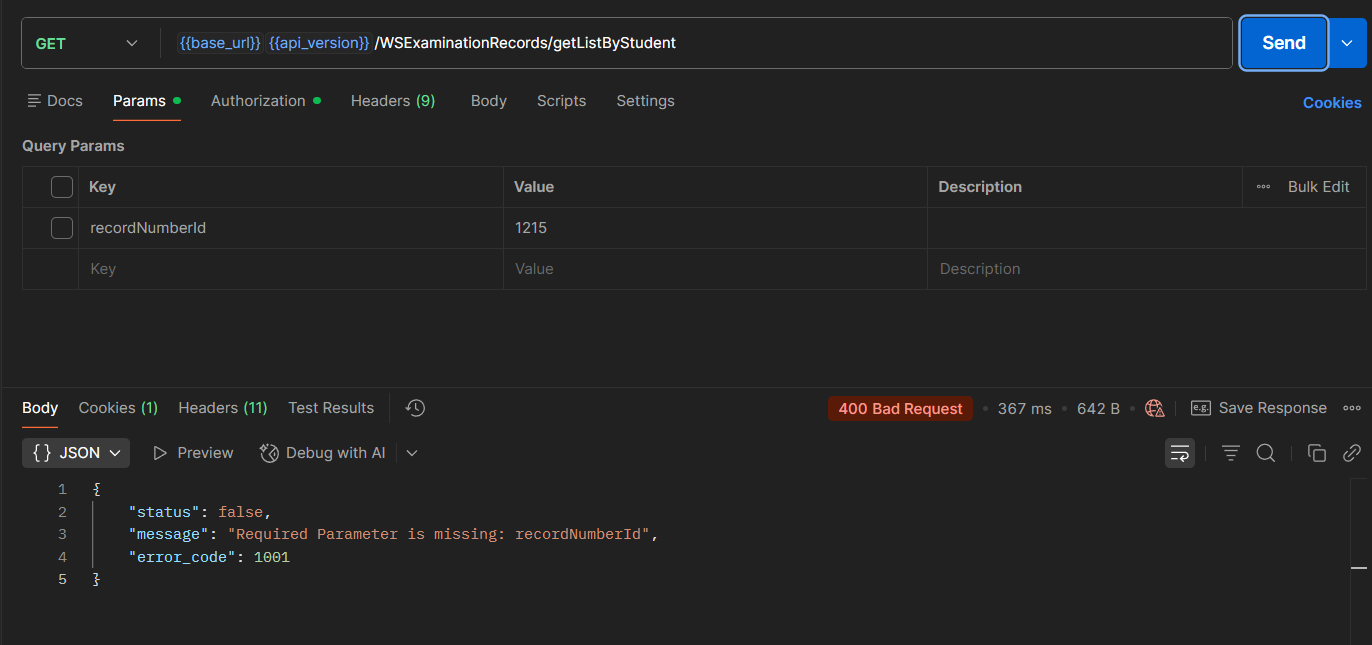Click the blue Send button
1372x645 pixels.
[x=1284, y=43]
